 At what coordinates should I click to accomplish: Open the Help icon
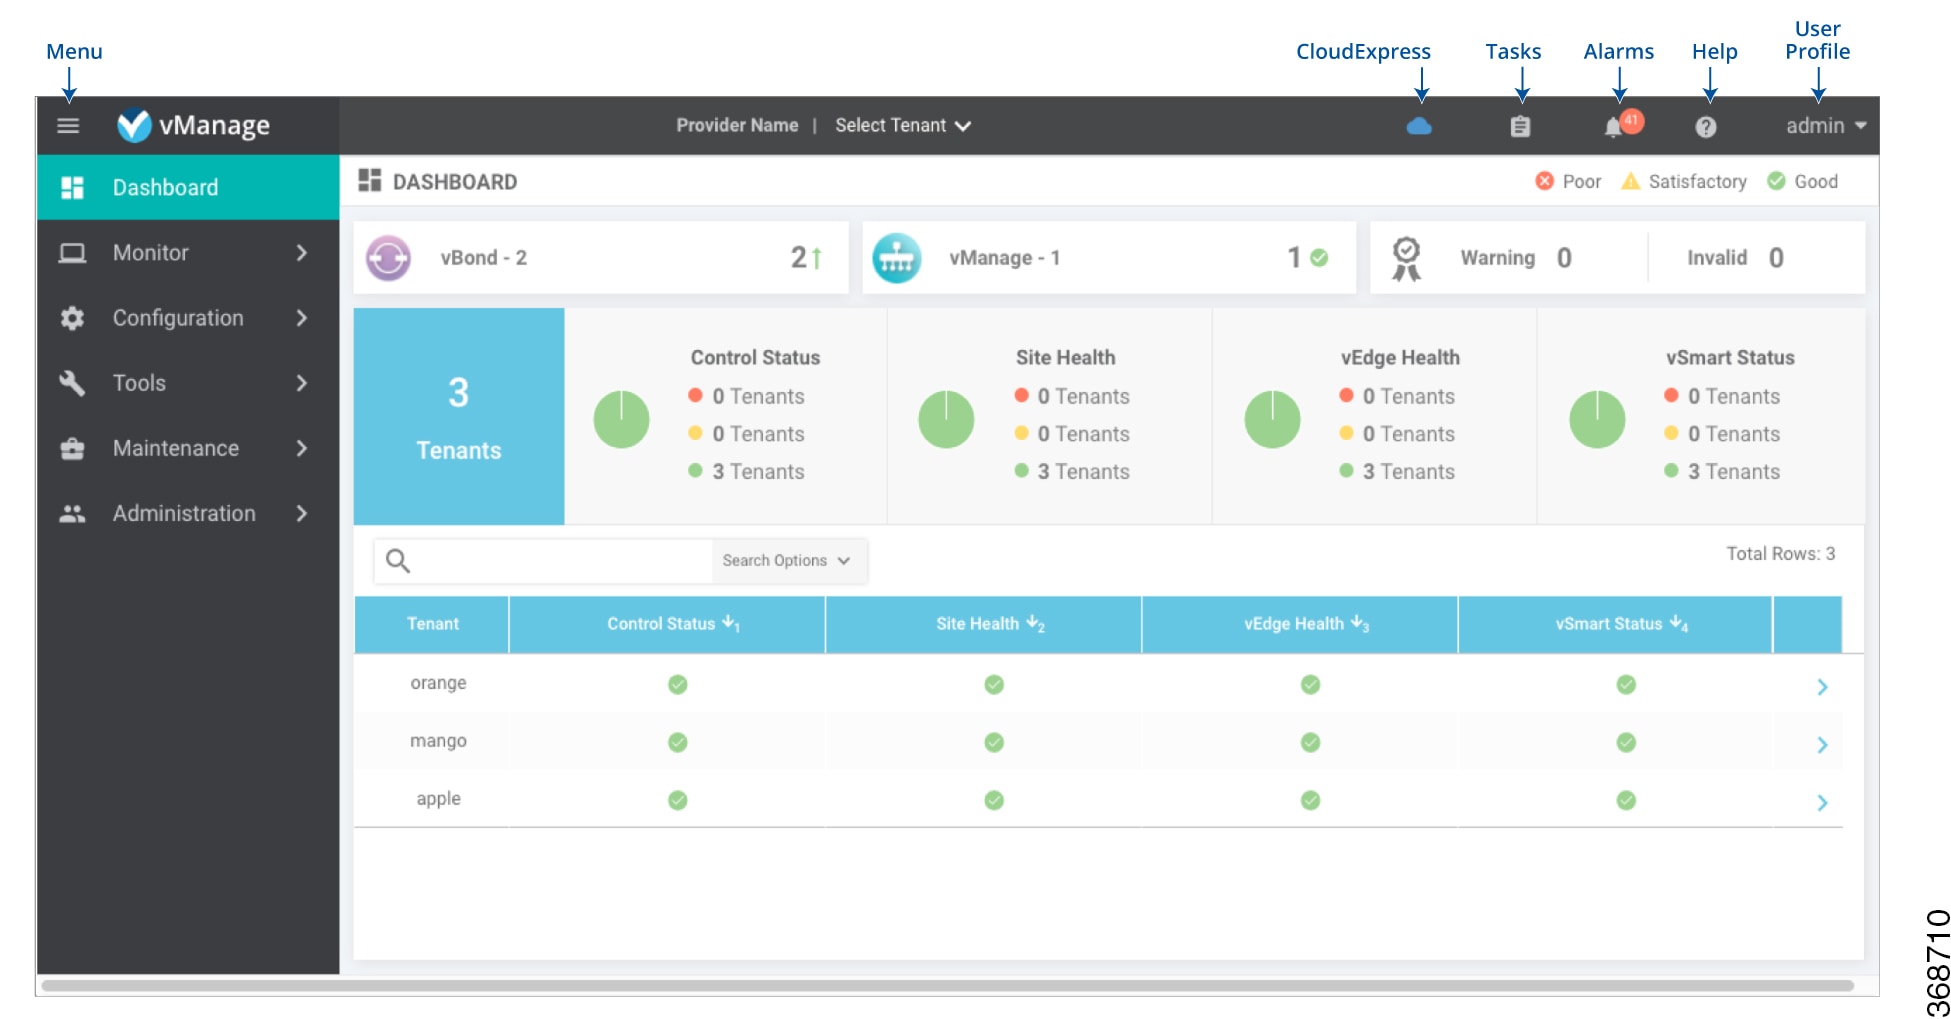(1706, 125)
